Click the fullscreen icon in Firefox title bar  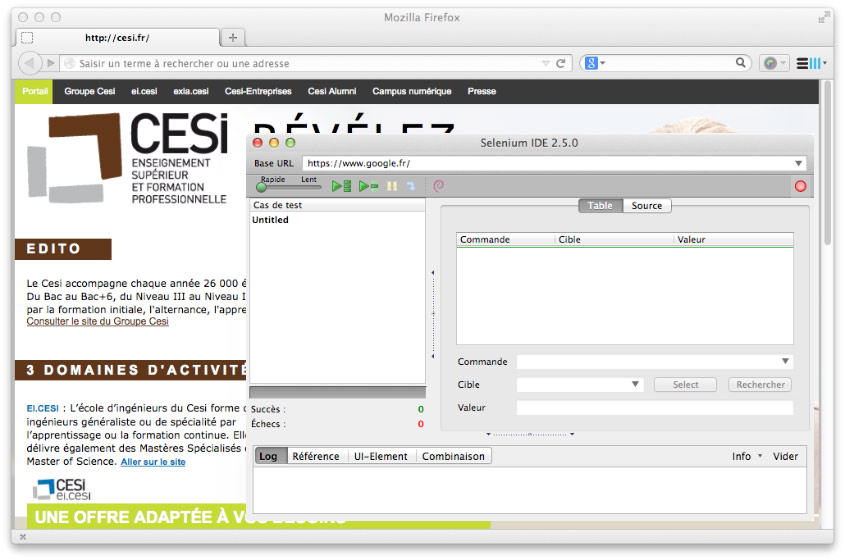(x=823, y=18)
